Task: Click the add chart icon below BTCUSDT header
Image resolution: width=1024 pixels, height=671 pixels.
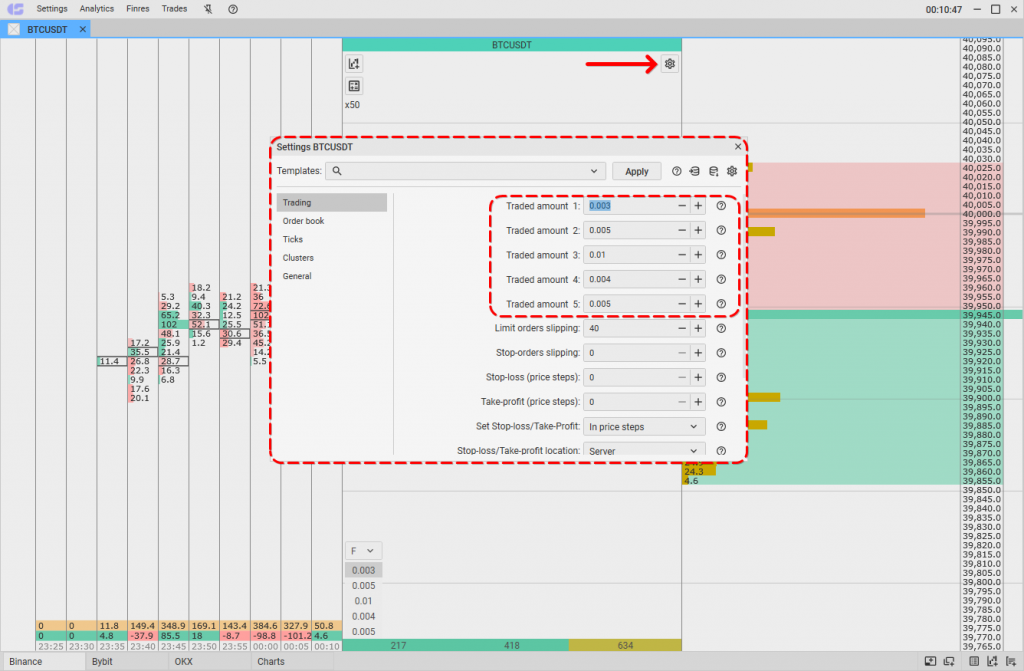Action: [x=354, y=64]
